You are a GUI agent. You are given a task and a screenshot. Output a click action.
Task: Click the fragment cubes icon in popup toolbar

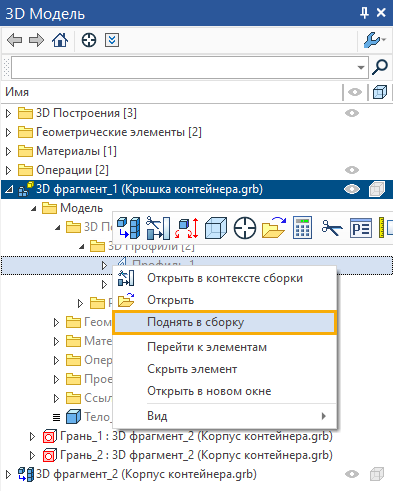tap(129, 228)
